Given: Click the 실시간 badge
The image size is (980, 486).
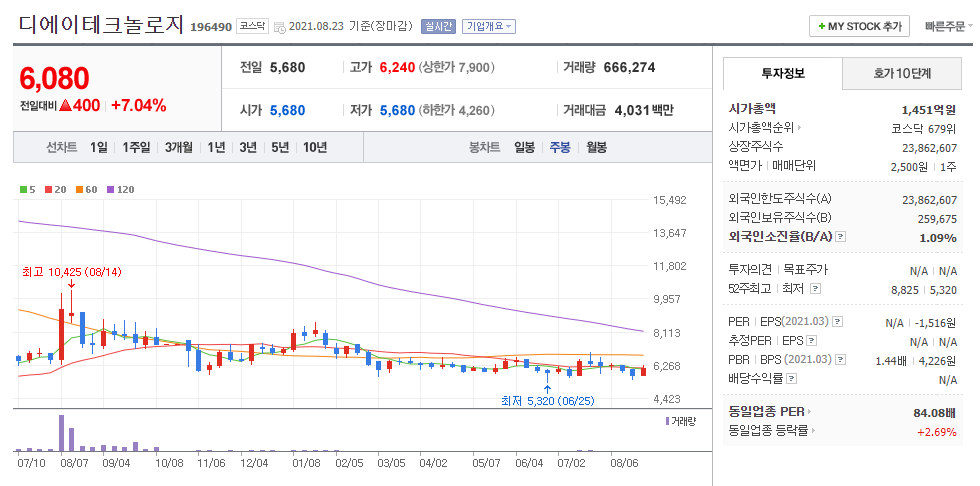Looking at the screenshot, I should pyautogui.click(x=438, y=26).
